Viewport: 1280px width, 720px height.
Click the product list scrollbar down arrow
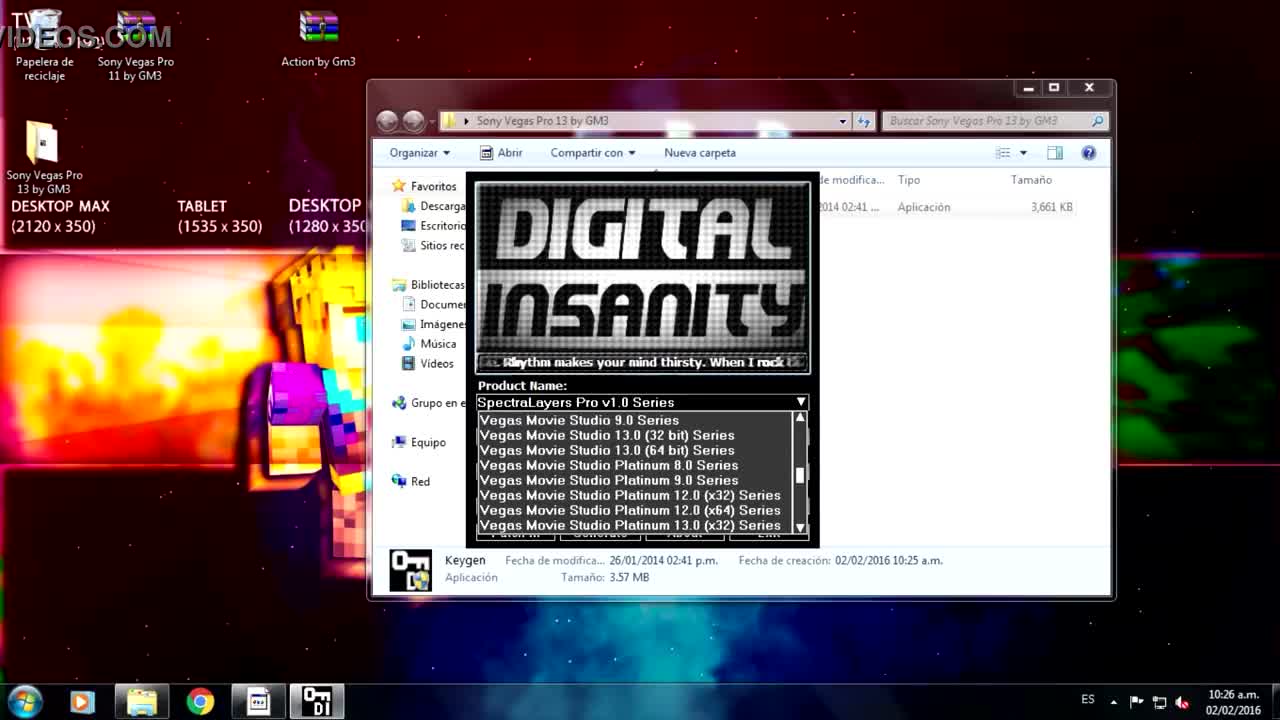[x=800, y=527]
